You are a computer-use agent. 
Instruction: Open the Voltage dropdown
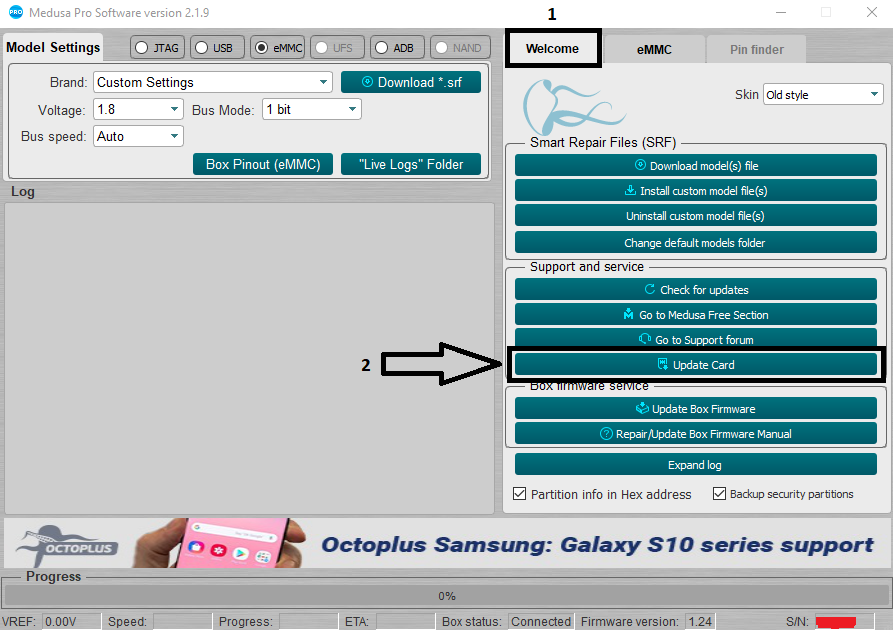[x=138, y=109]
